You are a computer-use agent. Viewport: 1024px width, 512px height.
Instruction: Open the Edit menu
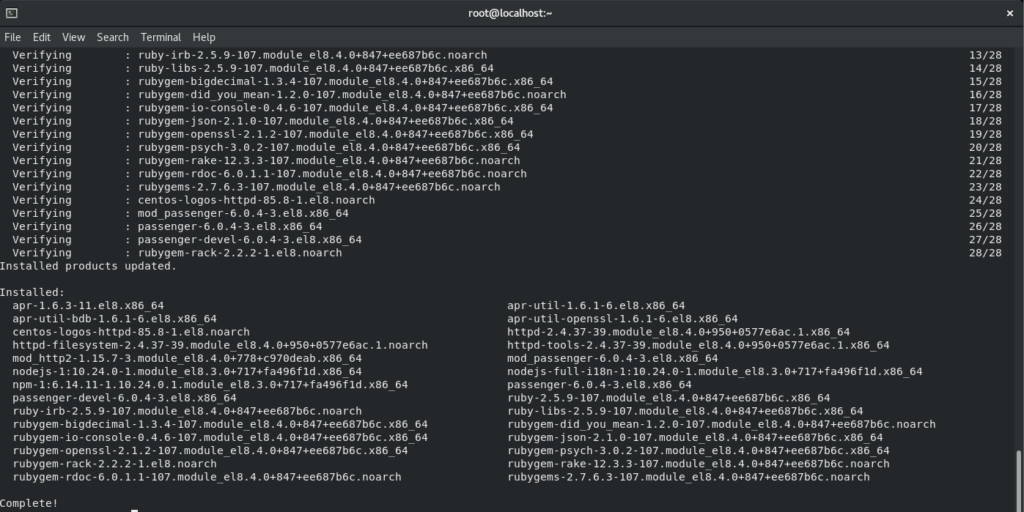[x=42, y=37]
